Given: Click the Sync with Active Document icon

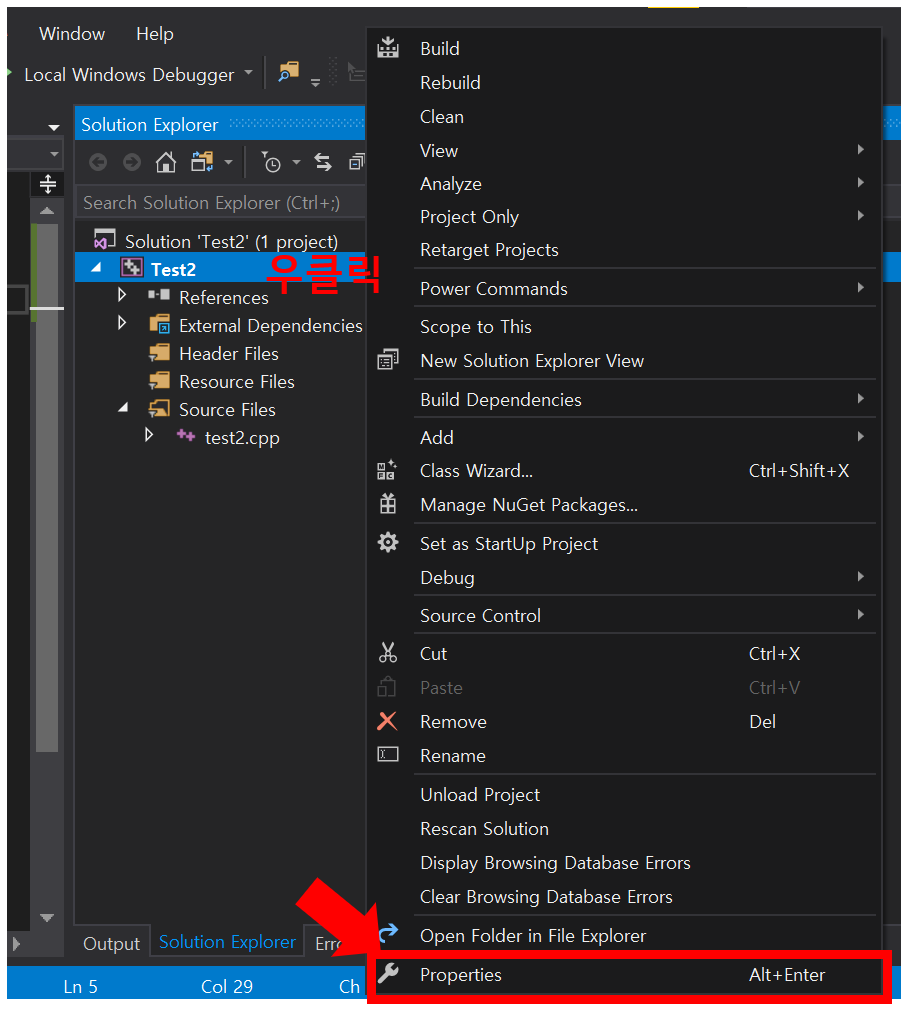Looking at the screenshot, I should [x=323, y=162].
